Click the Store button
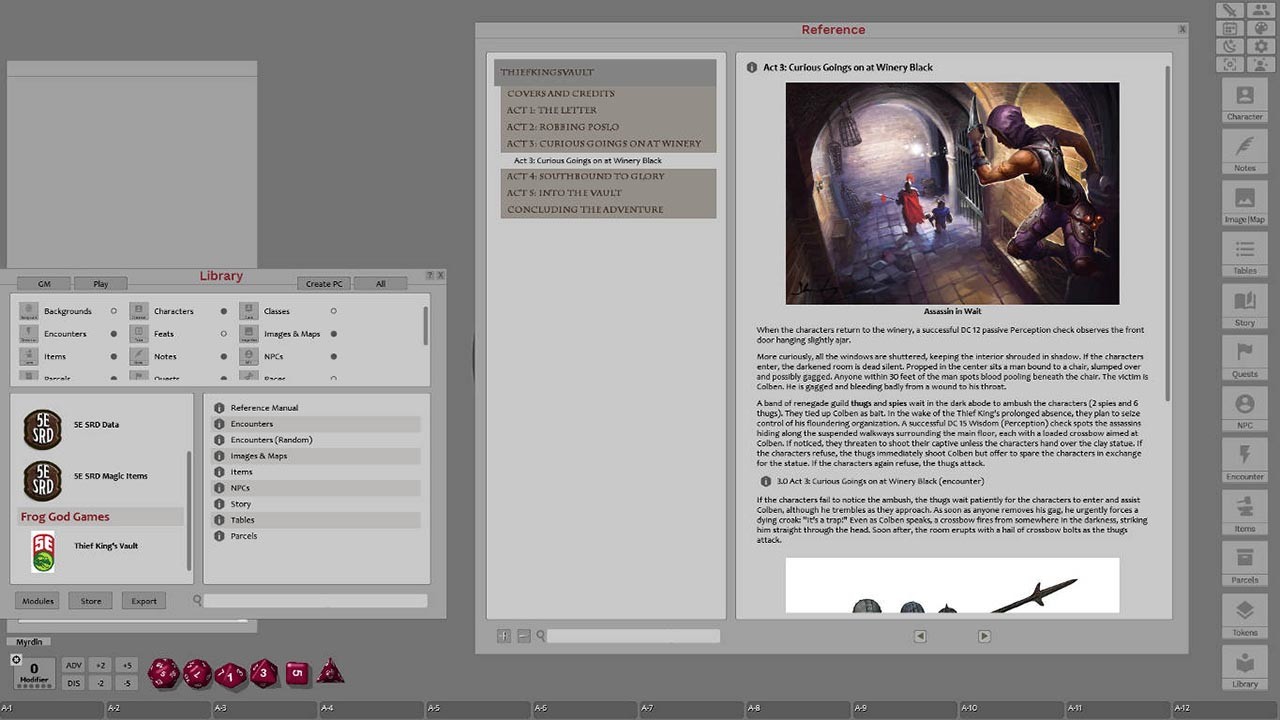Viewport: 1280px width, 720px height. [x=90, y=601]
